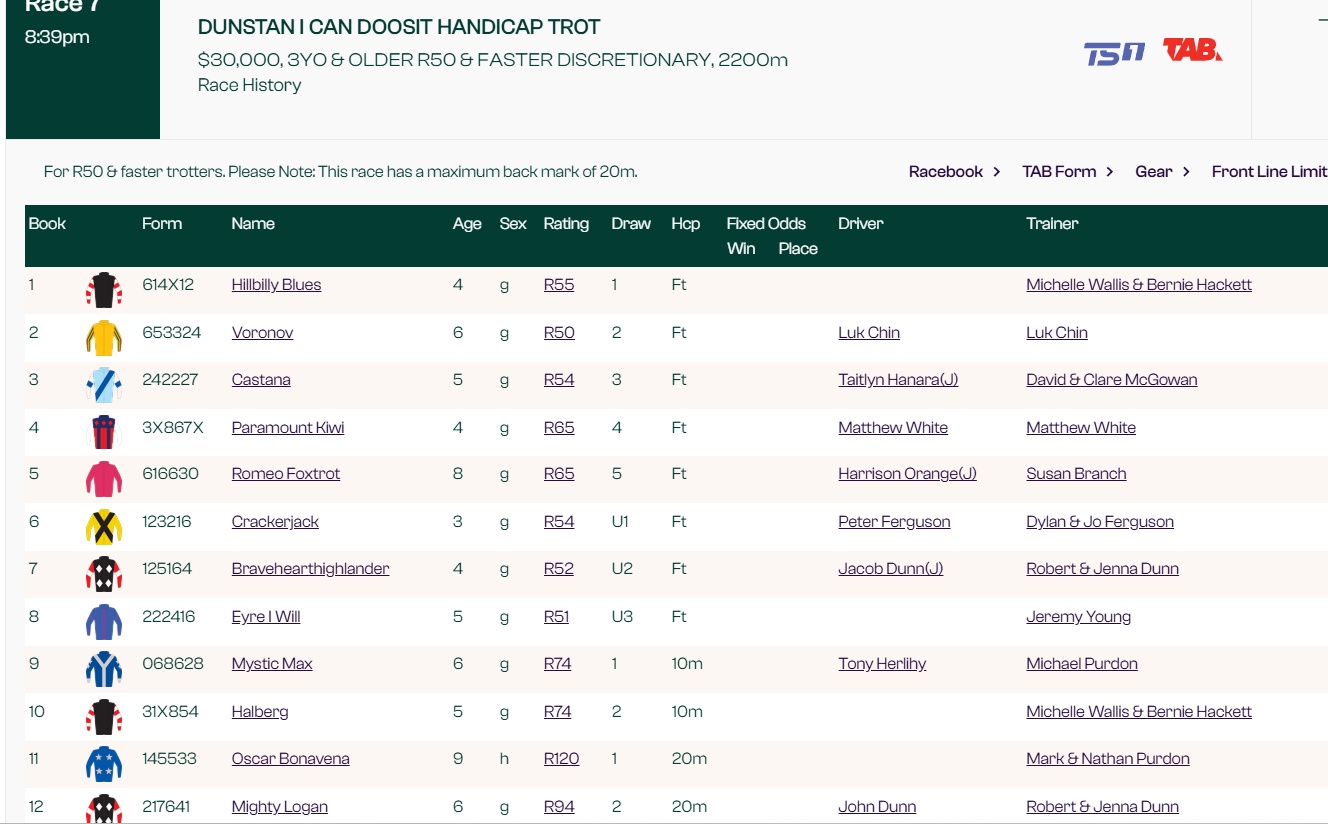Click Oscar Bonavena's R120 rating link

point(561,759)
